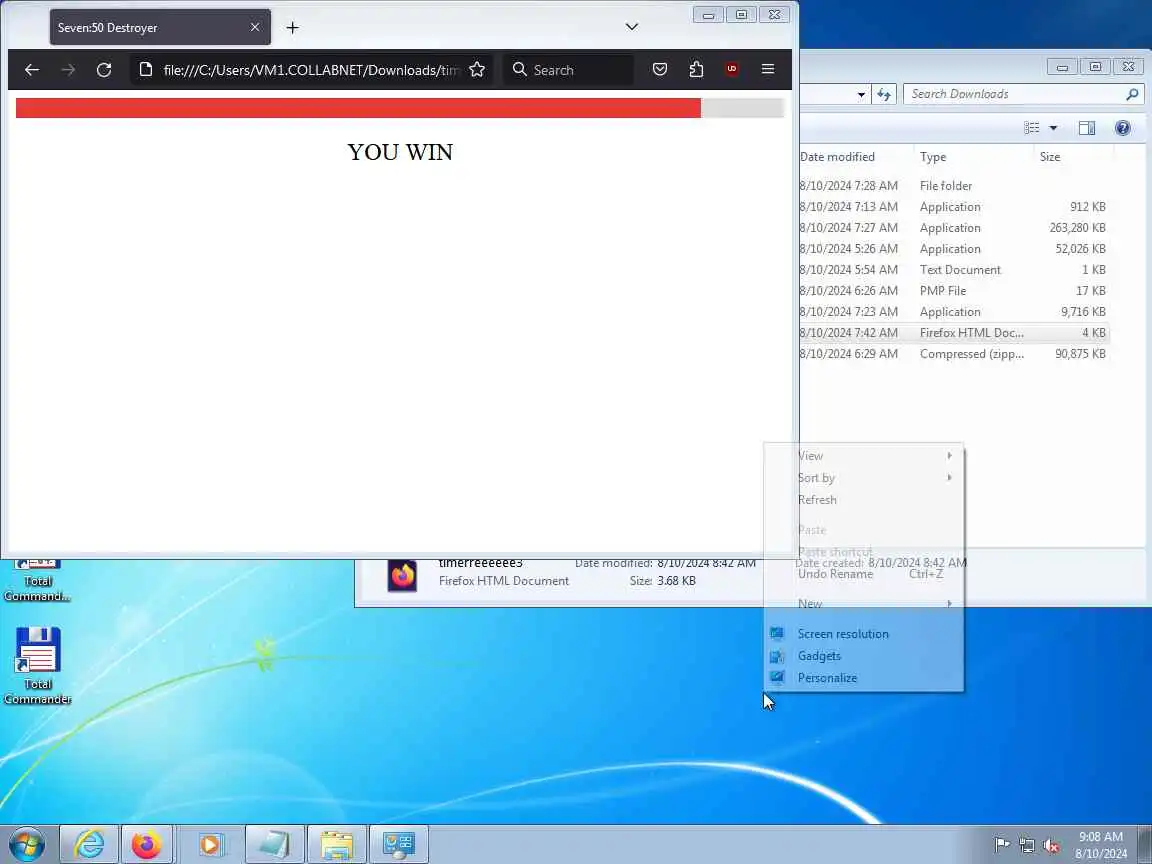Screen dimensions: 1152x864
Task: Select the Text Document row
Action: point(954,270)
